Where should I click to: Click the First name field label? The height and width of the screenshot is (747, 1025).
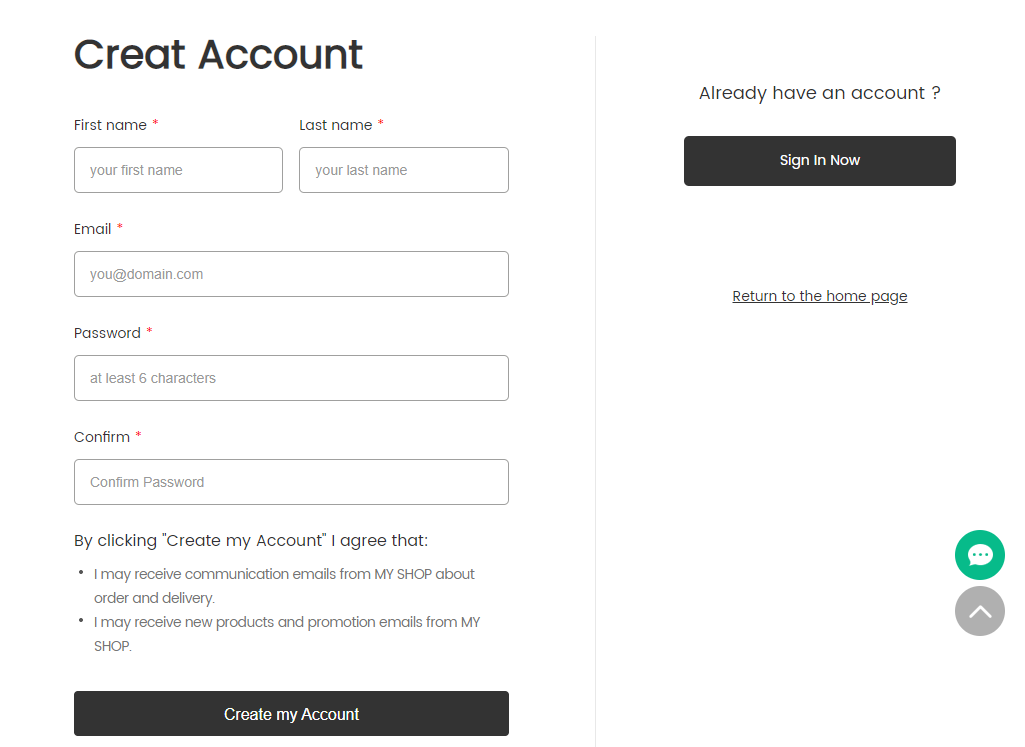click(110, 125)
